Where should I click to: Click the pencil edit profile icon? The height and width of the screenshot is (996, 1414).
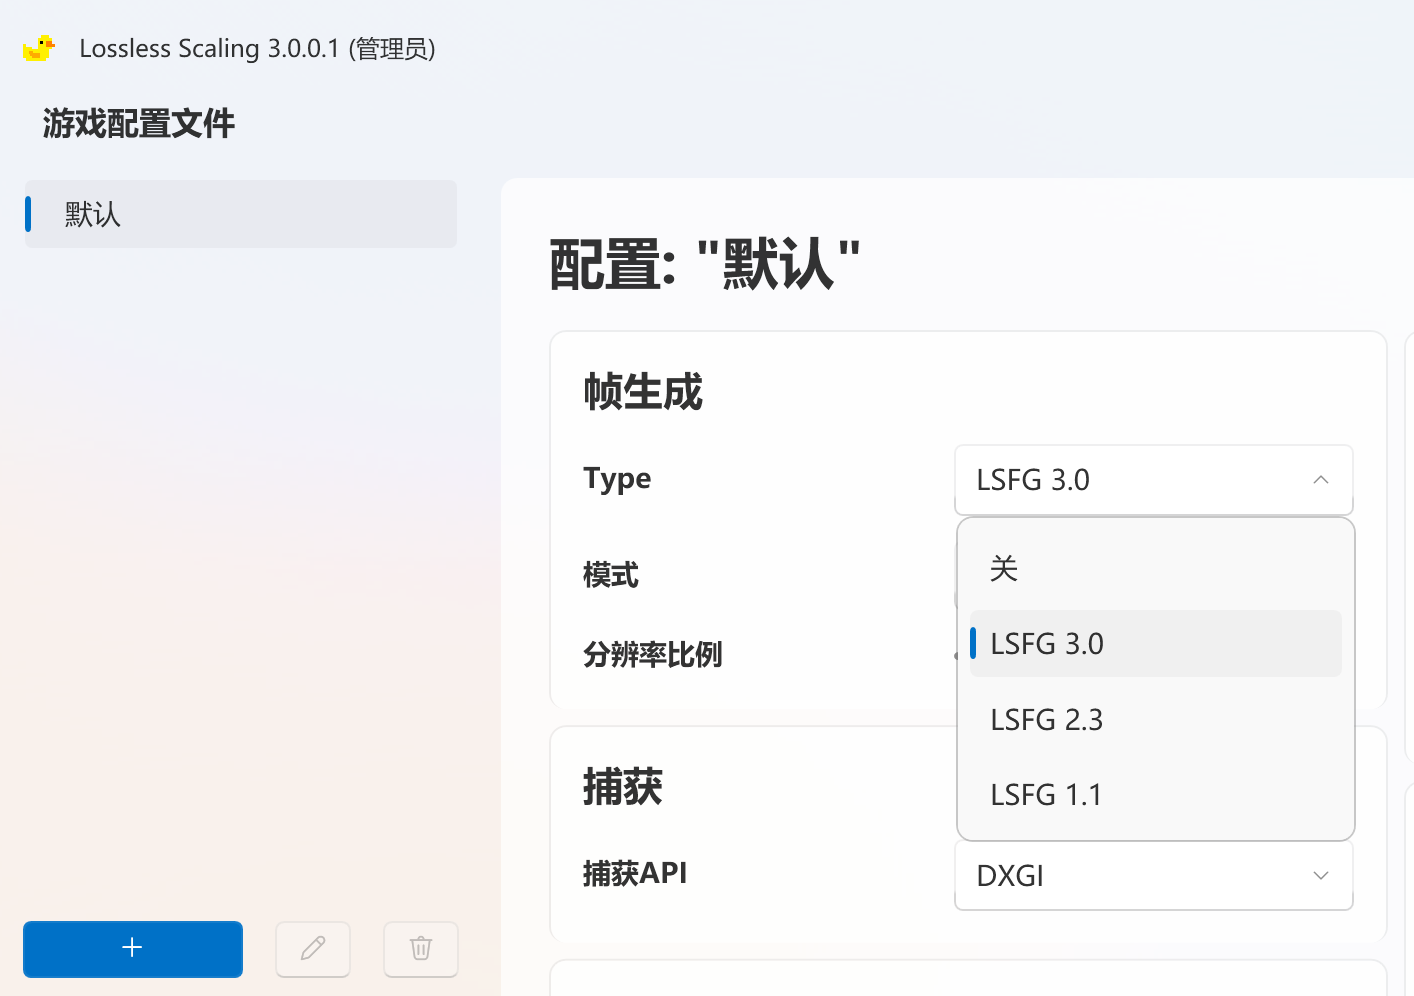313,949
